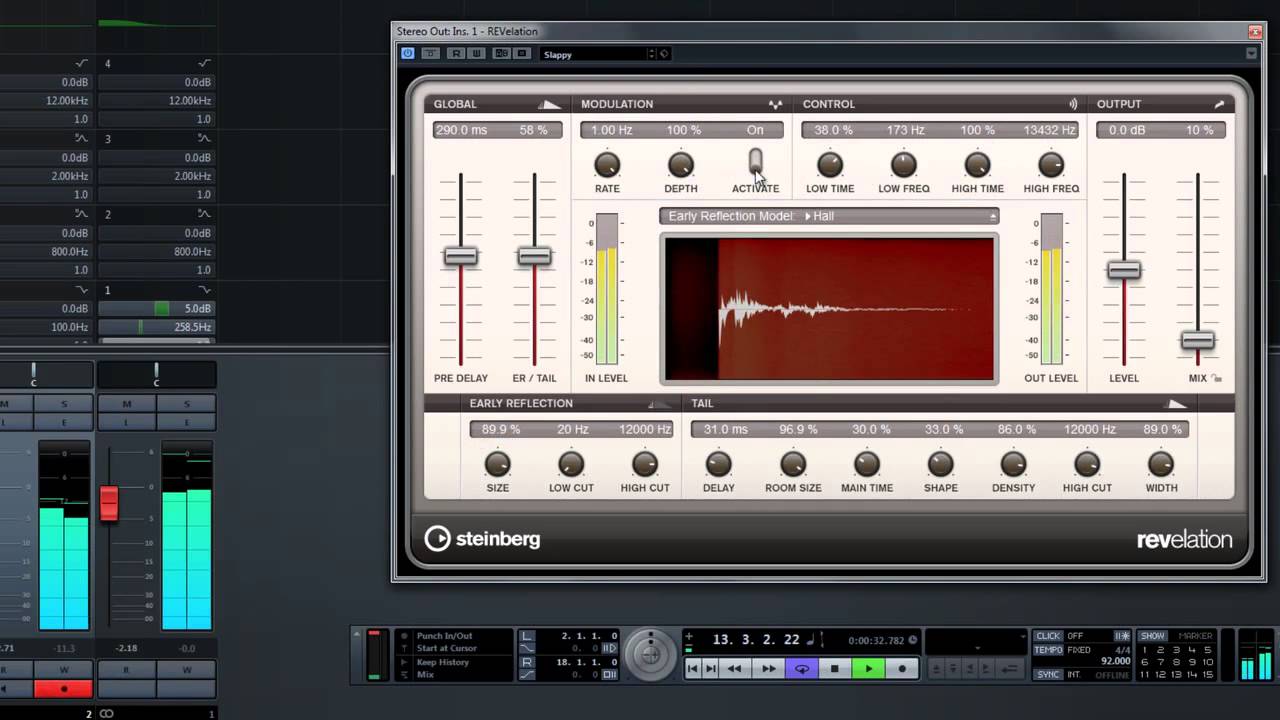Toggle the Mix lock icon
This screenshot has width=1280, height=720.
(x=1217, y=379)
